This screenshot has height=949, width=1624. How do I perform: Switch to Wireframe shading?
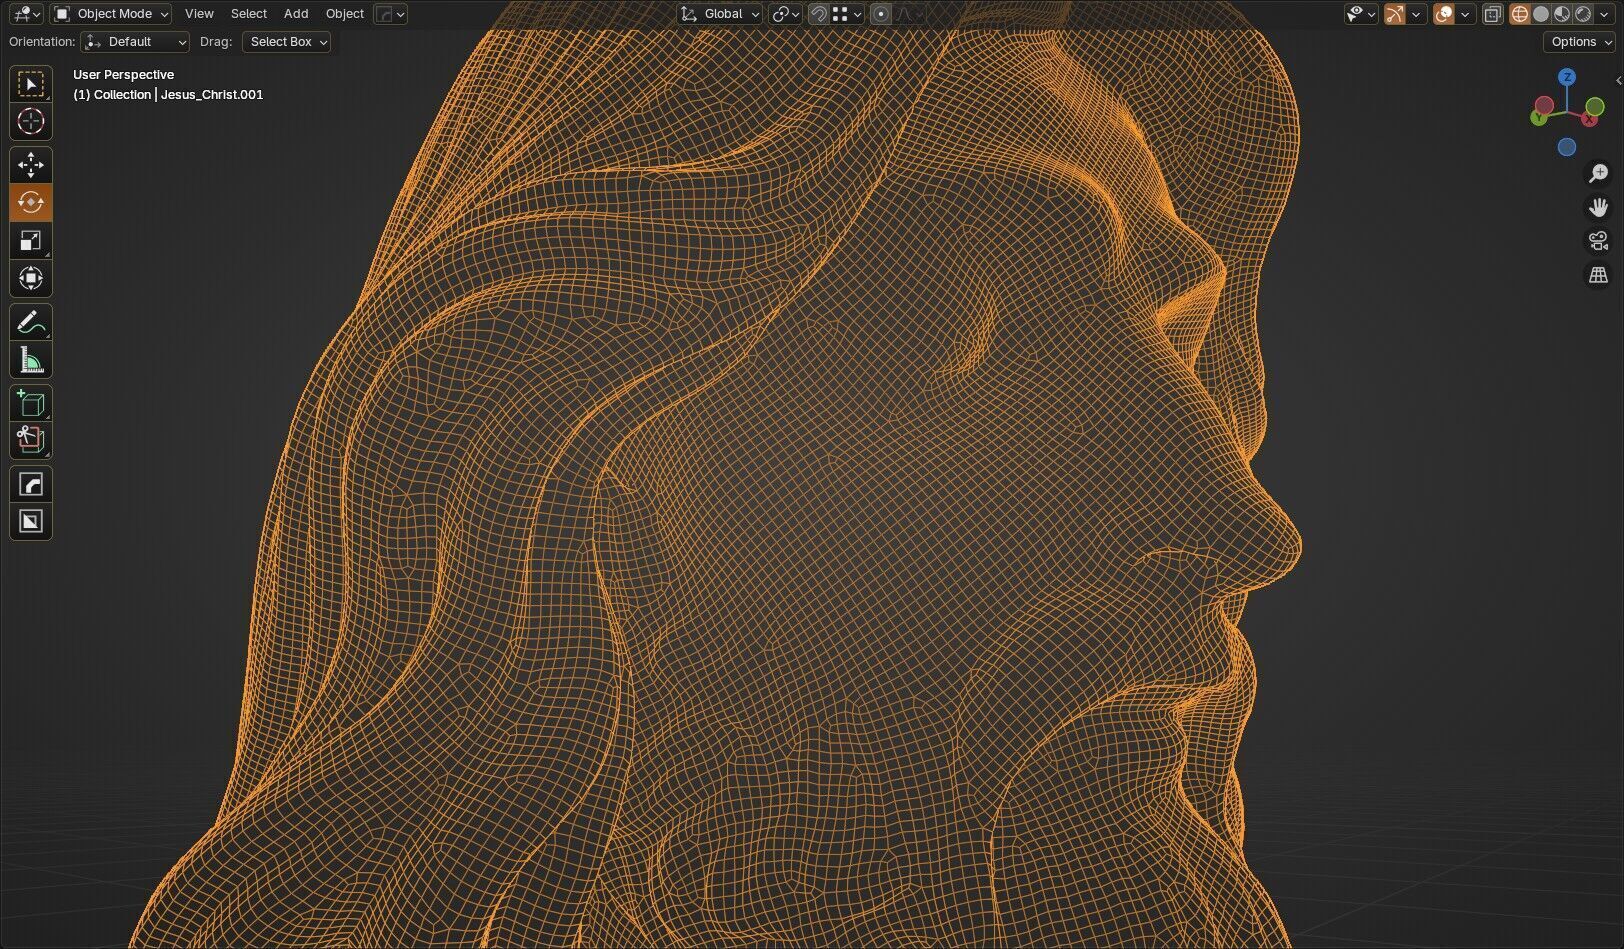[1520, 14]
